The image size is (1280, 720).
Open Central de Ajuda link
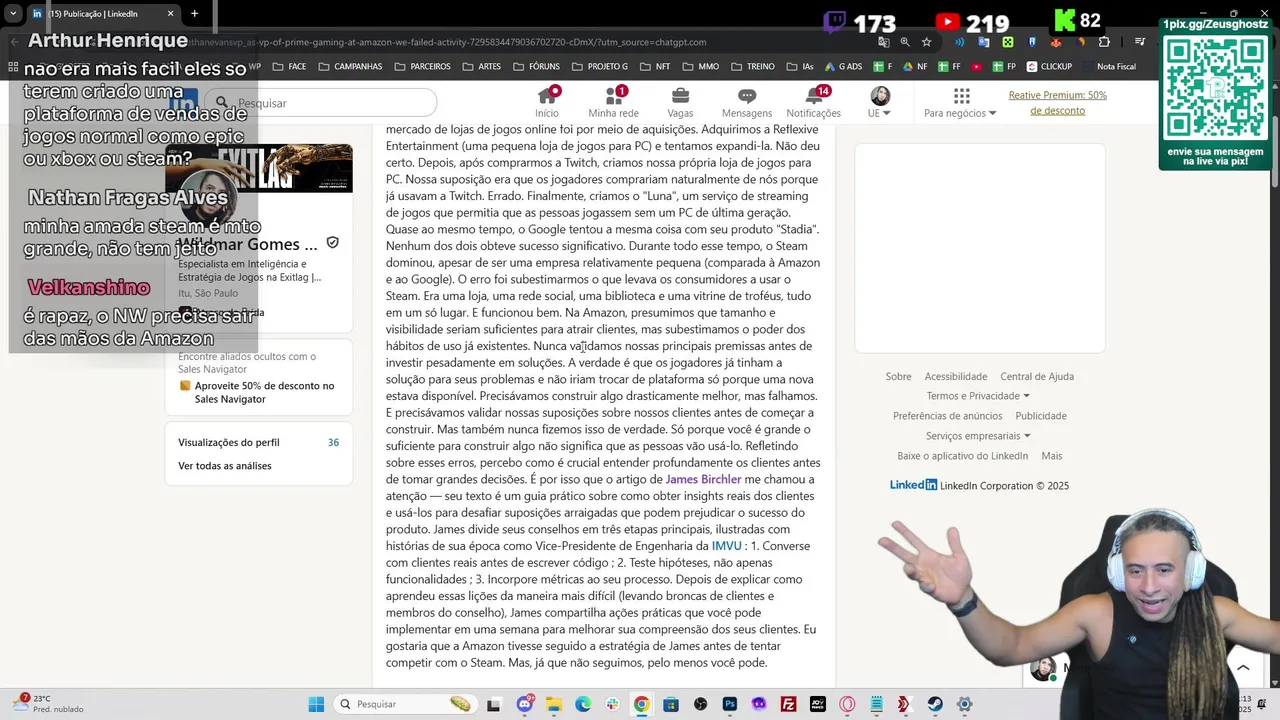click(x=1037, y=376)
